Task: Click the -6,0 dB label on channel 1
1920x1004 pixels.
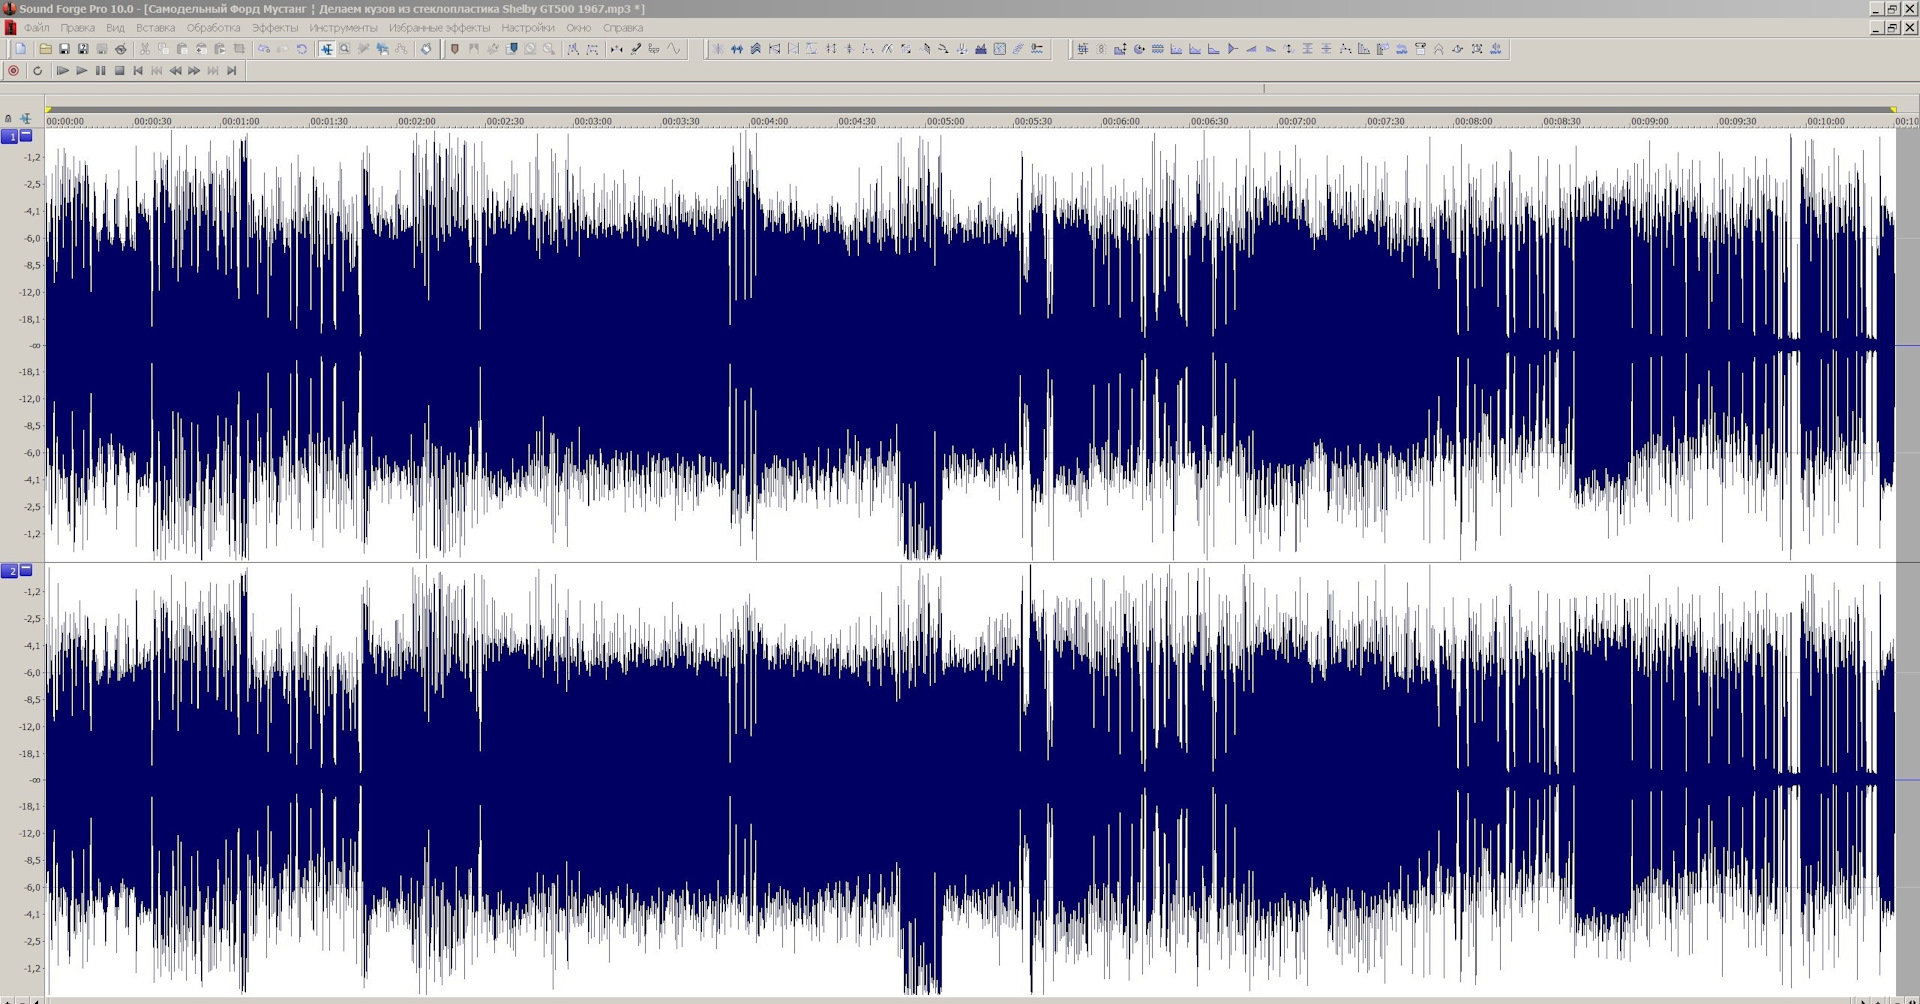Action: pos(32,238)
